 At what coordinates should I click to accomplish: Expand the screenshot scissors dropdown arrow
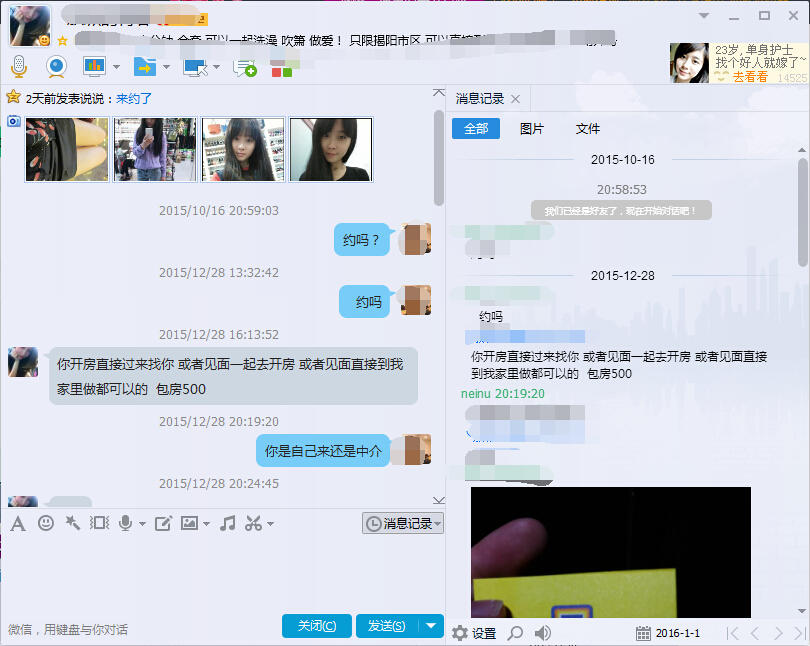(270, 524)
